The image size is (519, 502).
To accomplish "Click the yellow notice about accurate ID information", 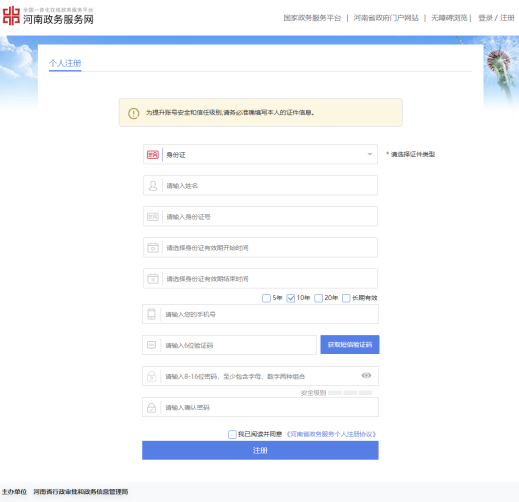I will [261, 112].
